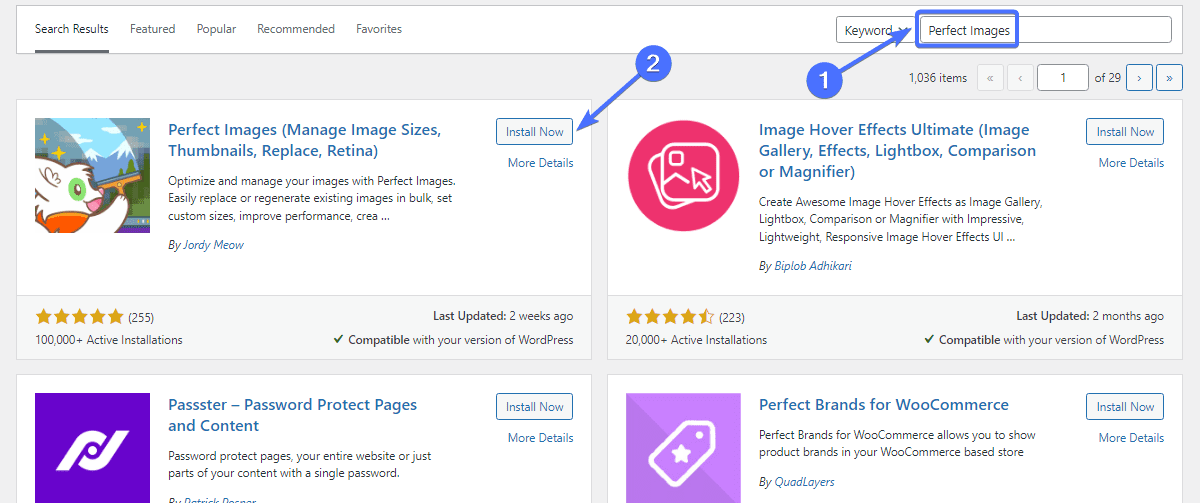Go to the next results page
This screenshot has width=1200, height=503.
(x=1139, y=77)
